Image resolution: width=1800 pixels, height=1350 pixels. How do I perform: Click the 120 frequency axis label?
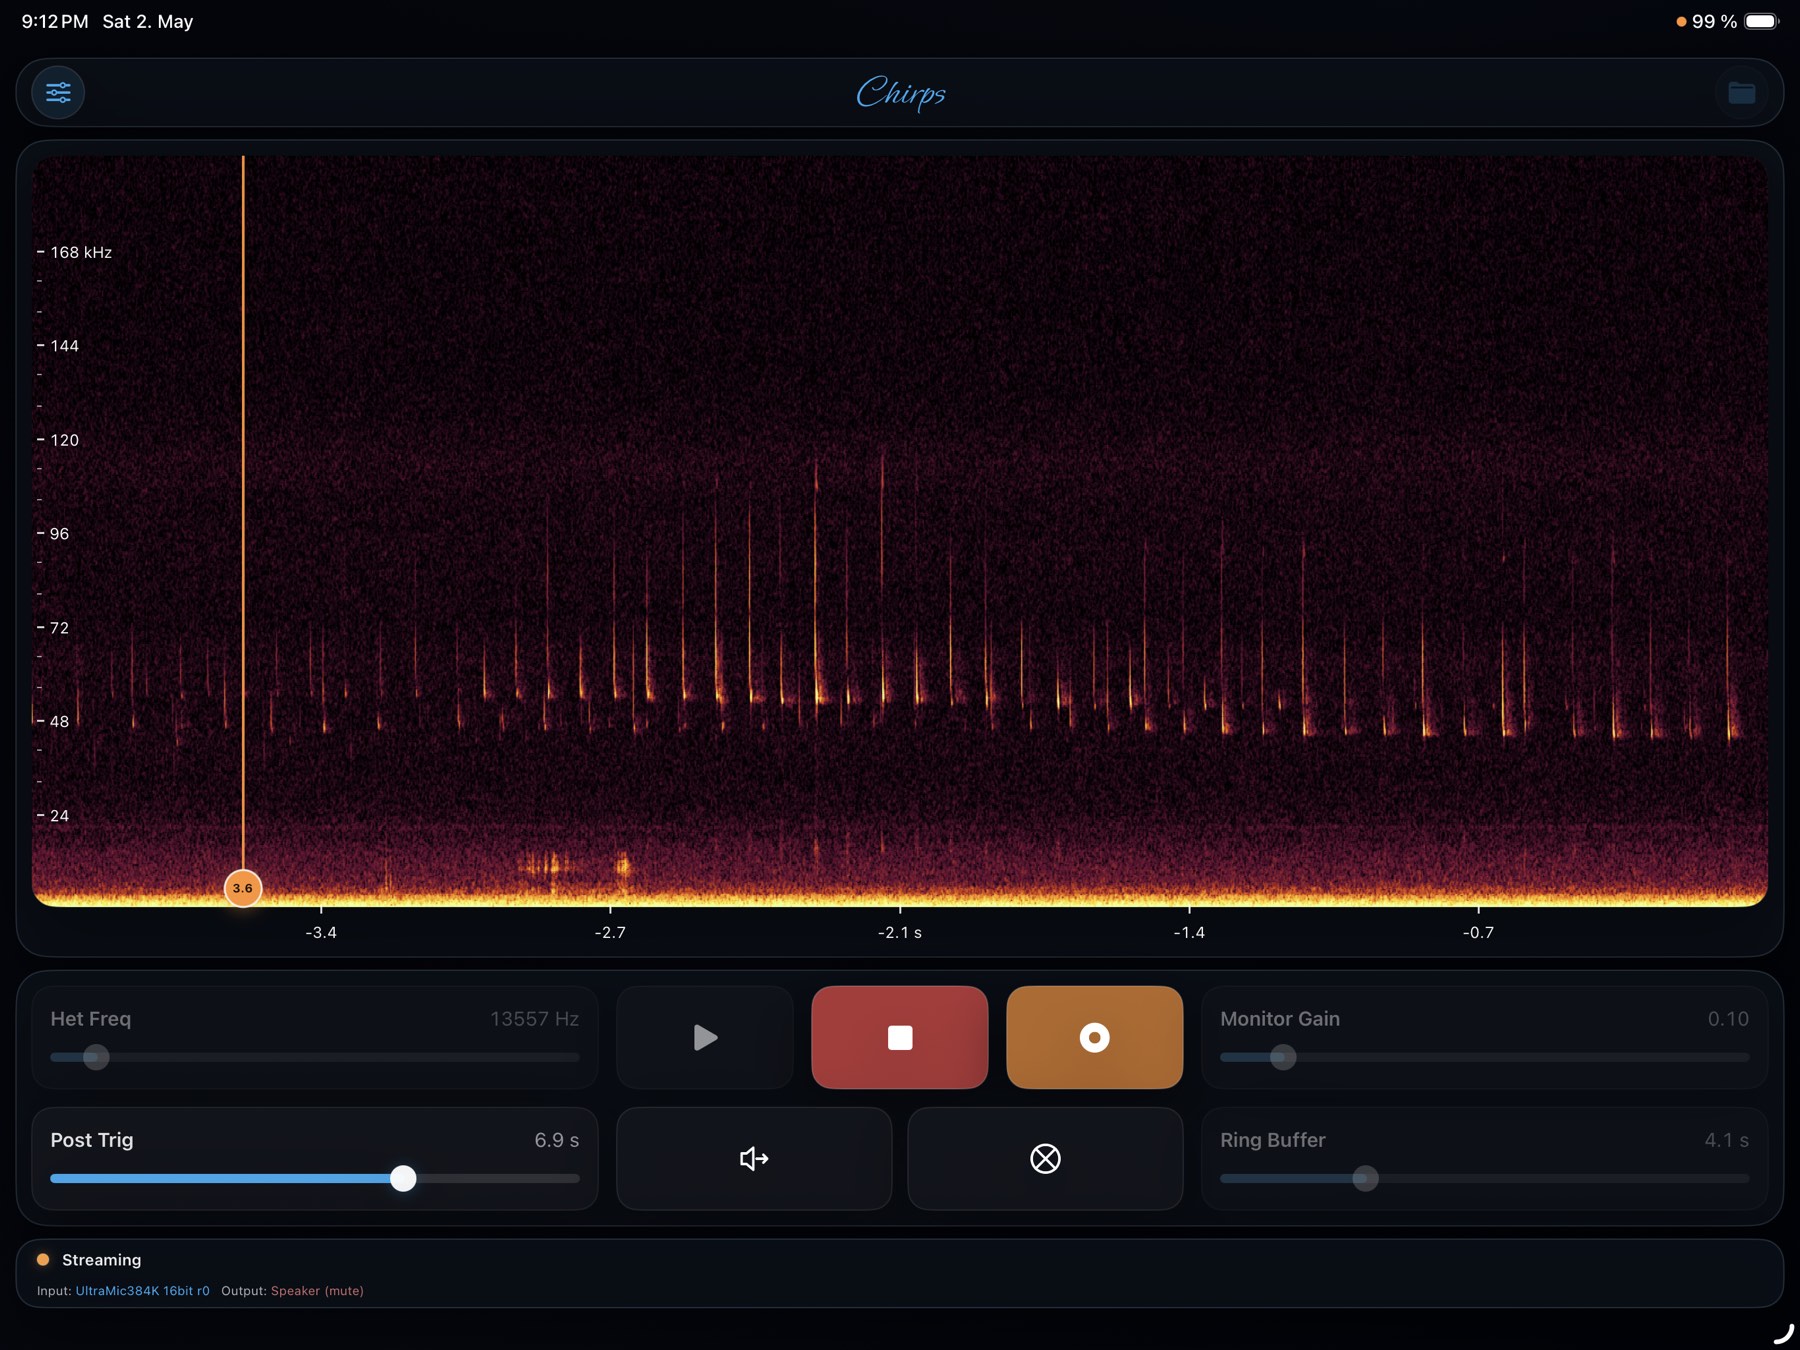pos(65,440)
